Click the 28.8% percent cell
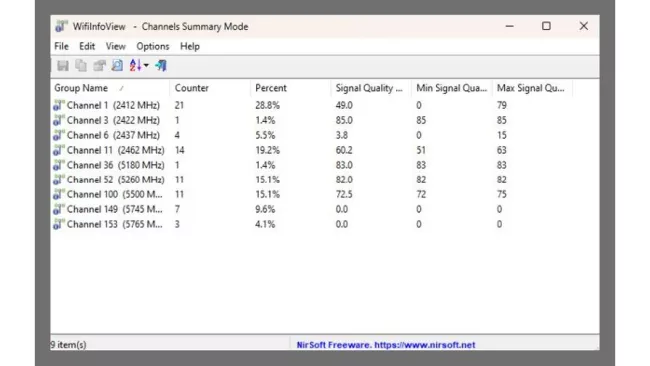The image size is (650, 366). pos(267,105)
